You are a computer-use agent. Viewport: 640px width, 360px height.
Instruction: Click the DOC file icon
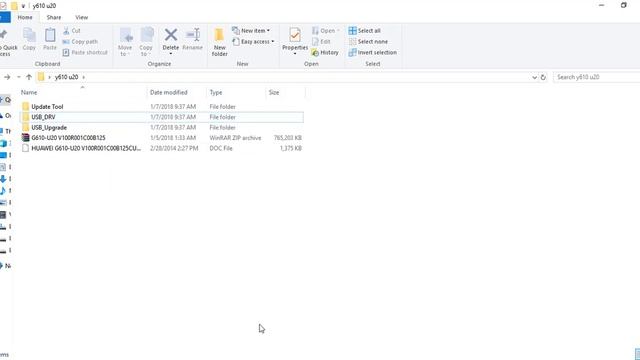pos(25,149)
